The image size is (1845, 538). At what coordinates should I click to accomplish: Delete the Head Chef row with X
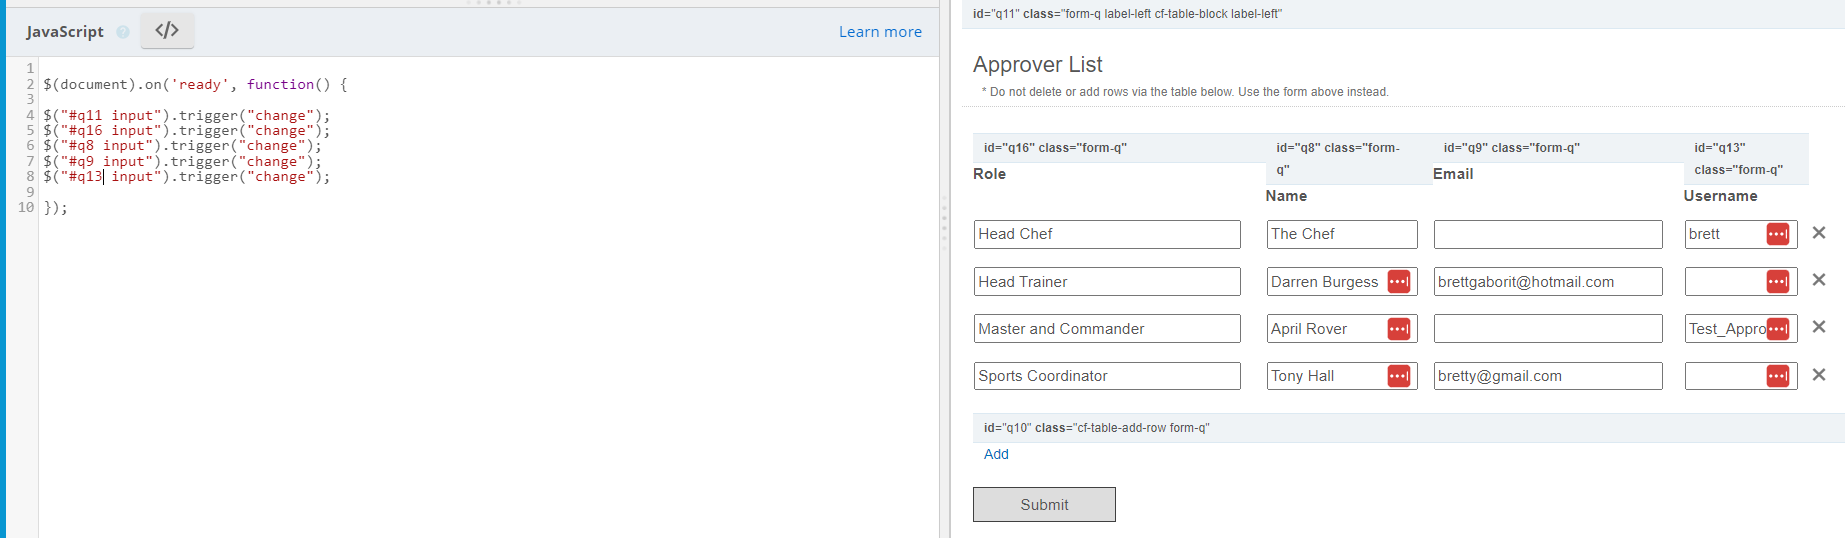[x=1819, y=233]
